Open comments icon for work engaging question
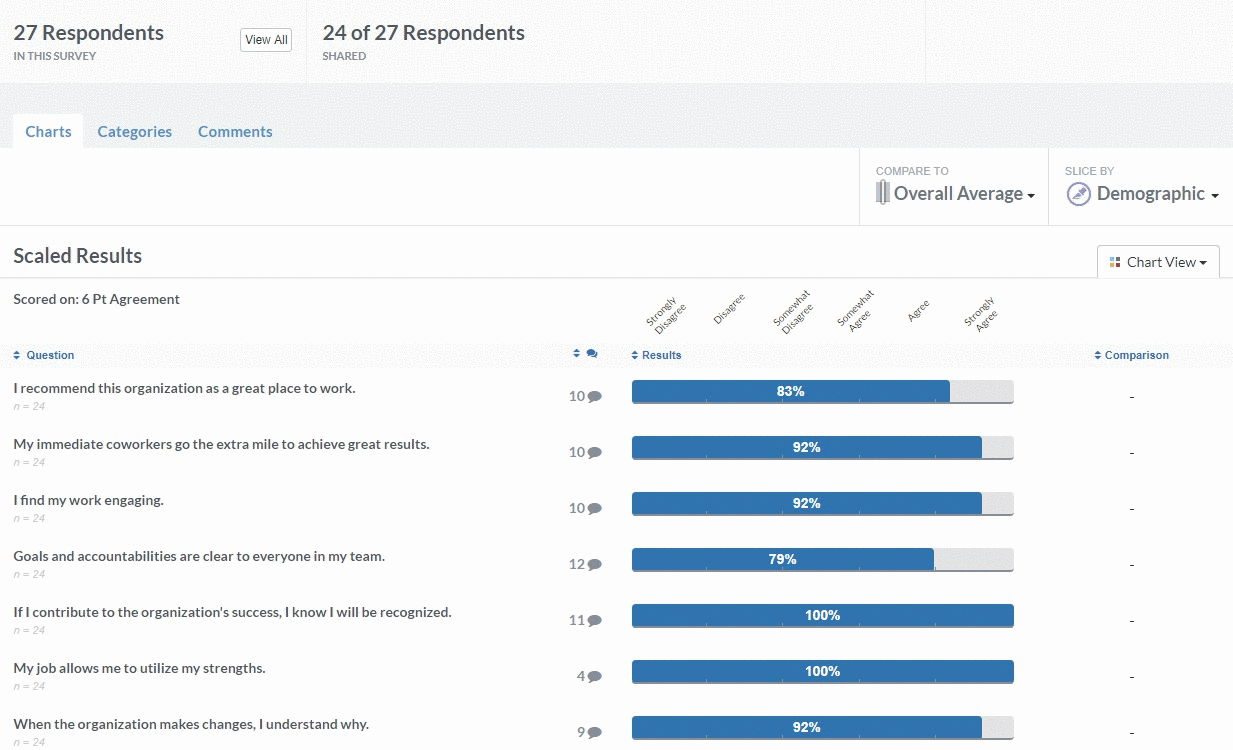 (x=595, y=509)
